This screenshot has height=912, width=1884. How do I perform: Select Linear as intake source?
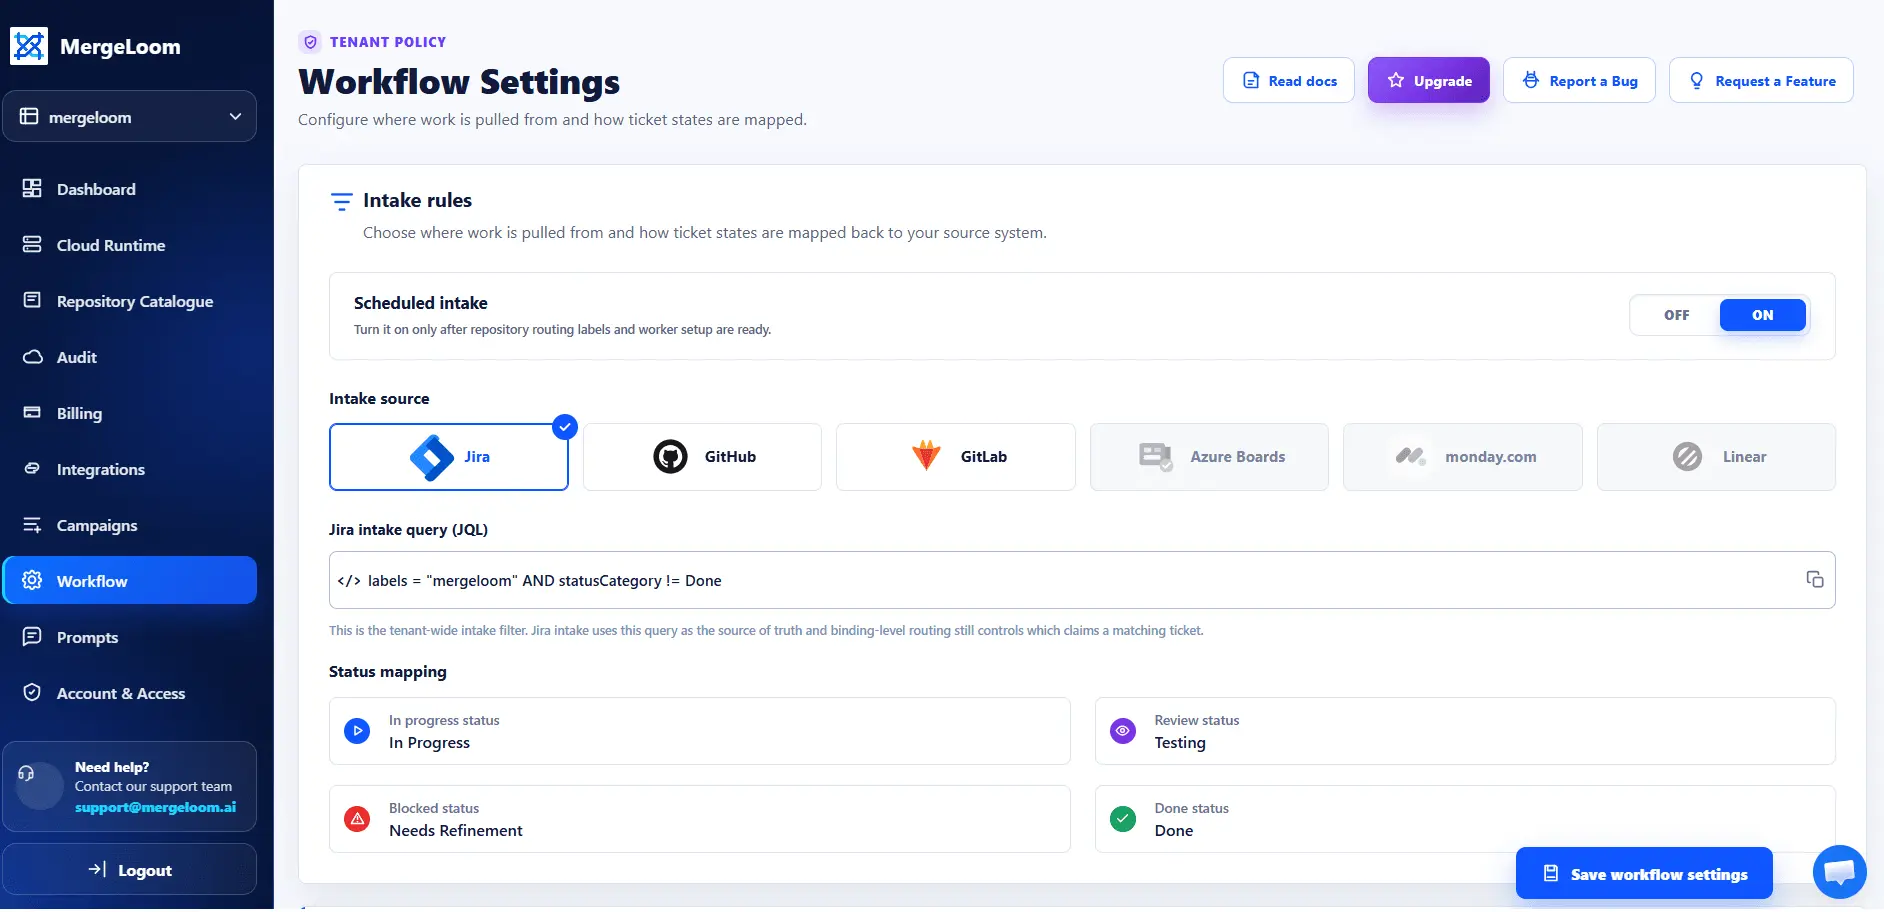pyautogui.click(x=1716, y=457)
